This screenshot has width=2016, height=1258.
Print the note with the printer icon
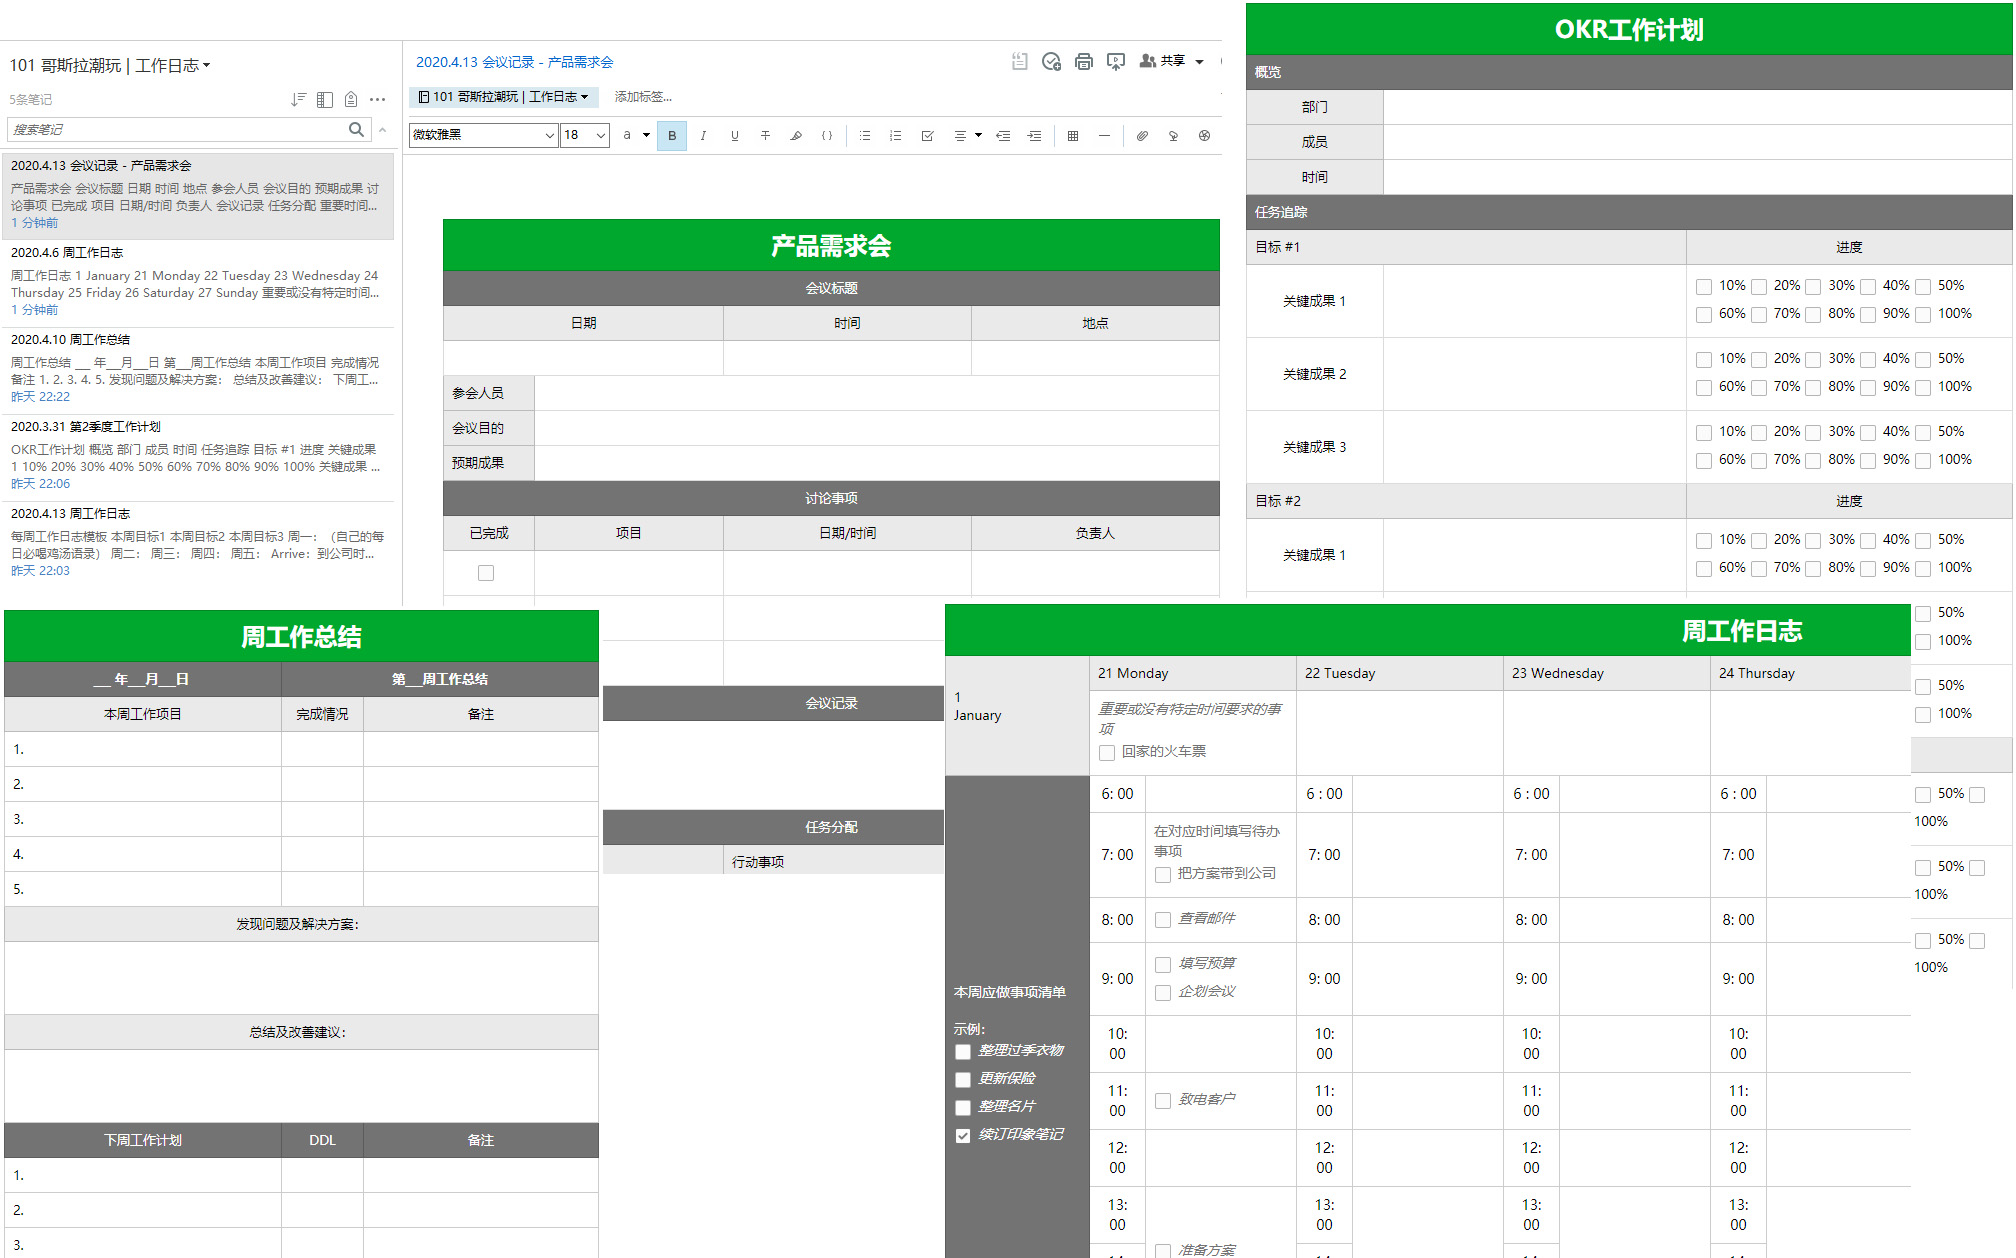pos(1084,61)
